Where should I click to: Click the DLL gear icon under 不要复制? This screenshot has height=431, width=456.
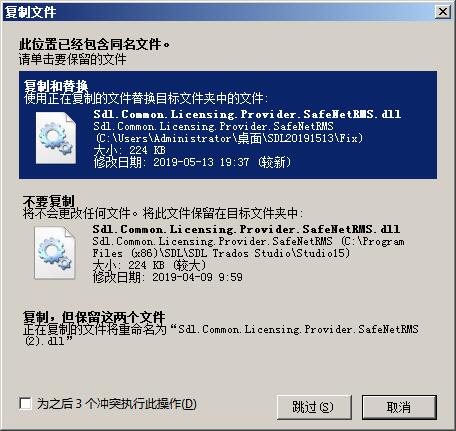pos(55,253)
